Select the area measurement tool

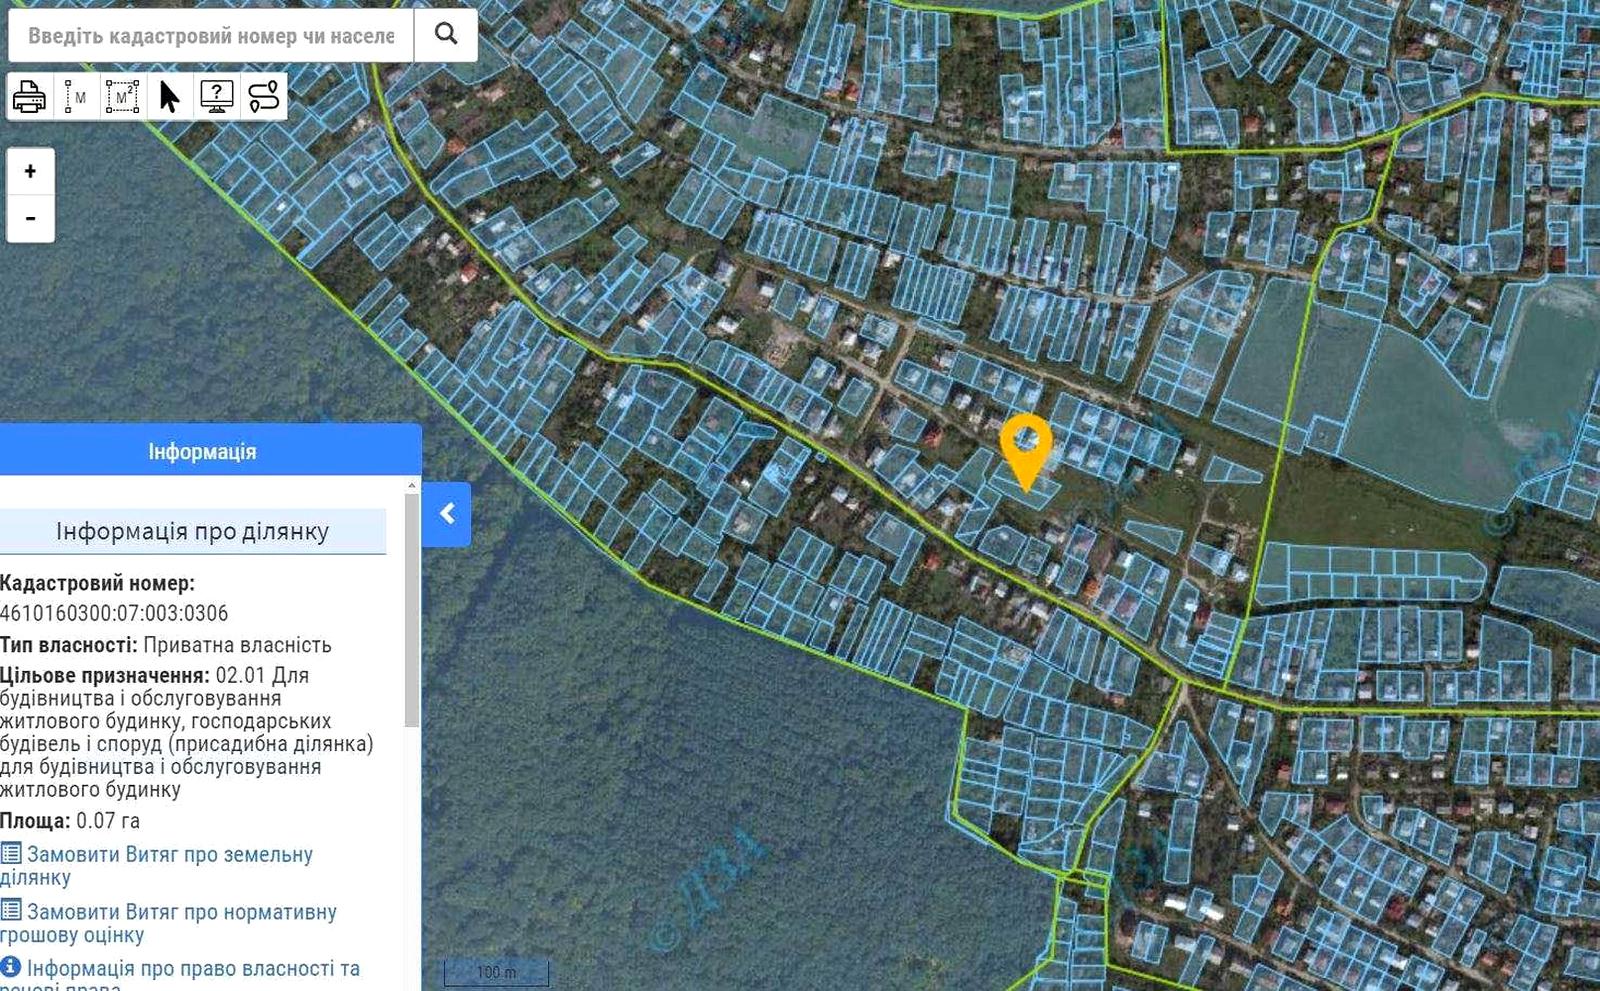123,97
